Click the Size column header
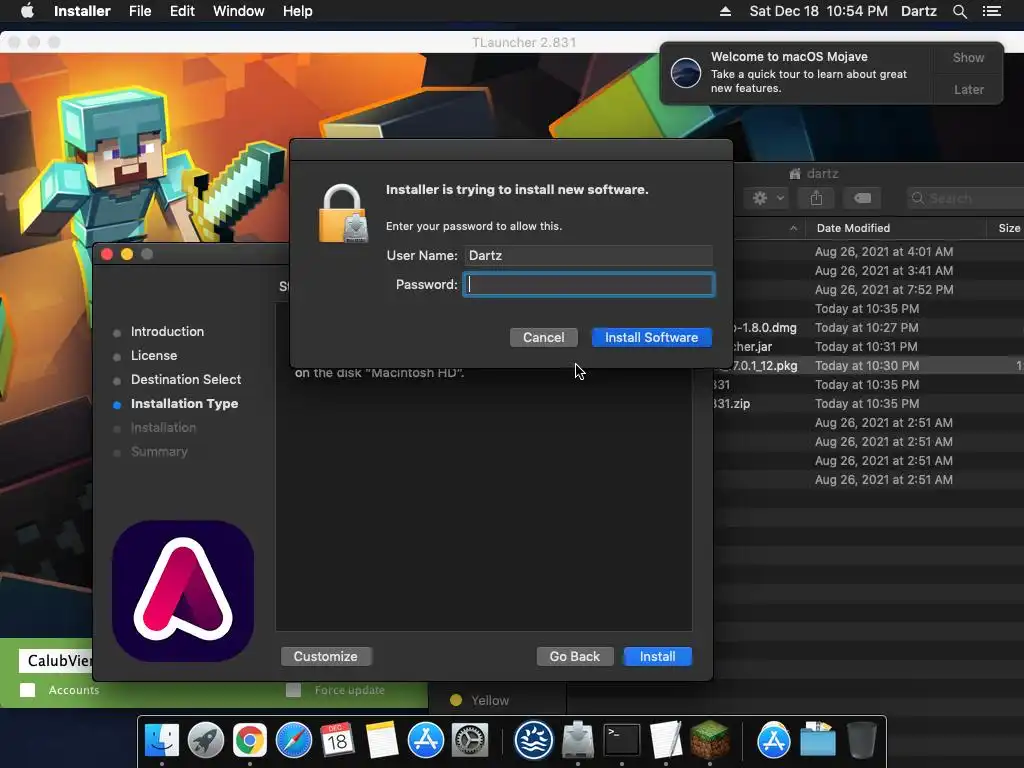Screen dimensions: 1024x768 click(1008, 228)
